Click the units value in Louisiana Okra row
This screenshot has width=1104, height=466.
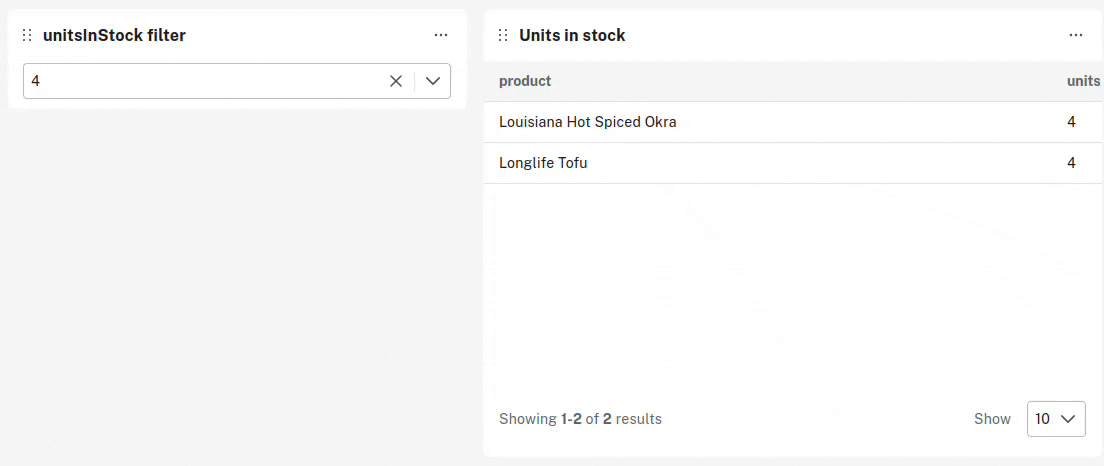(x=1072, y=122)
